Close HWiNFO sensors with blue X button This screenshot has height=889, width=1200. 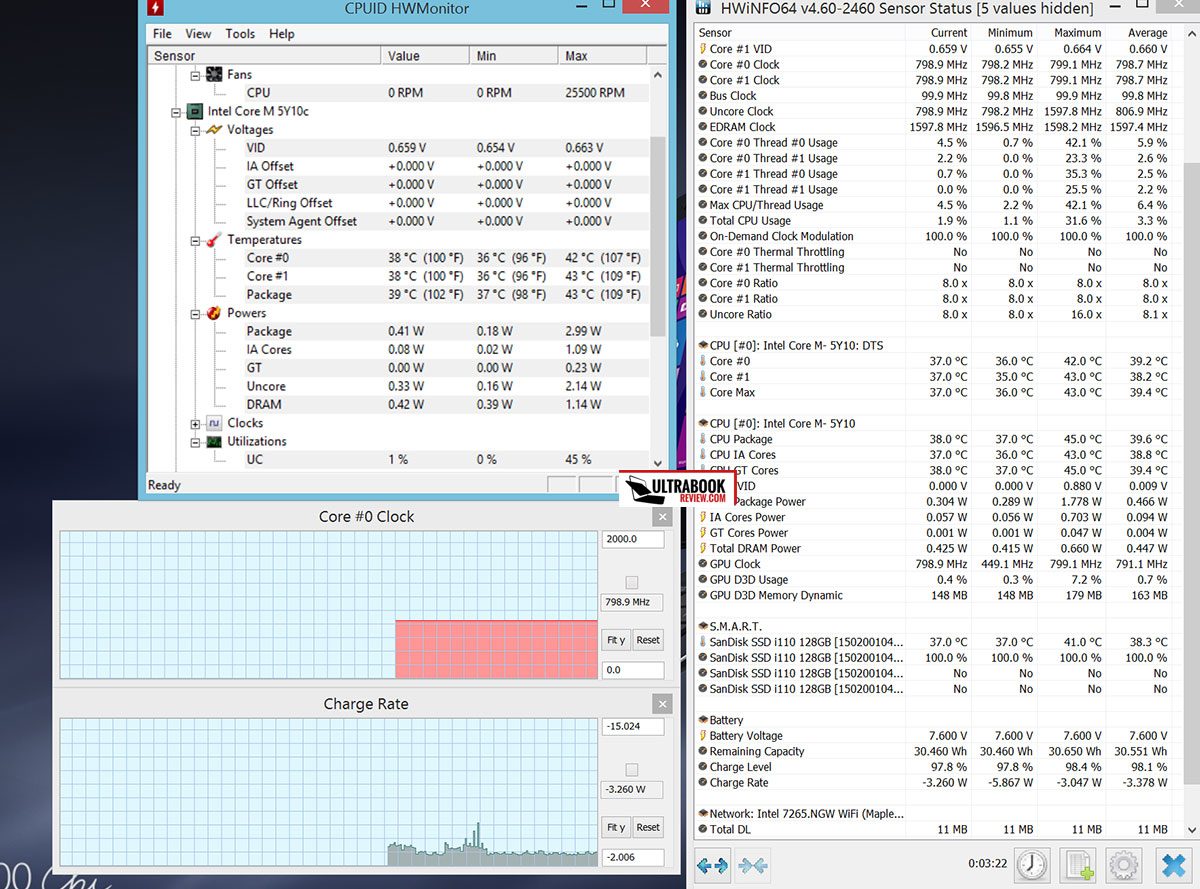[1172, 864]
